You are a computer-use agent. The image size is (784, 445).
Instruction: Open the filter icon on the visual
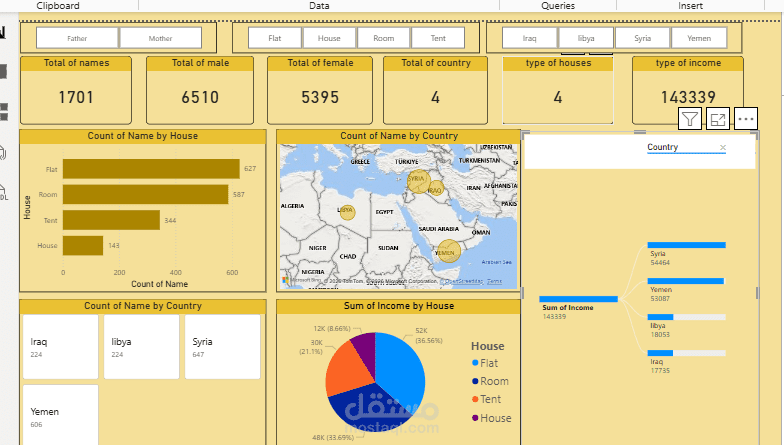tap(690, 120)
